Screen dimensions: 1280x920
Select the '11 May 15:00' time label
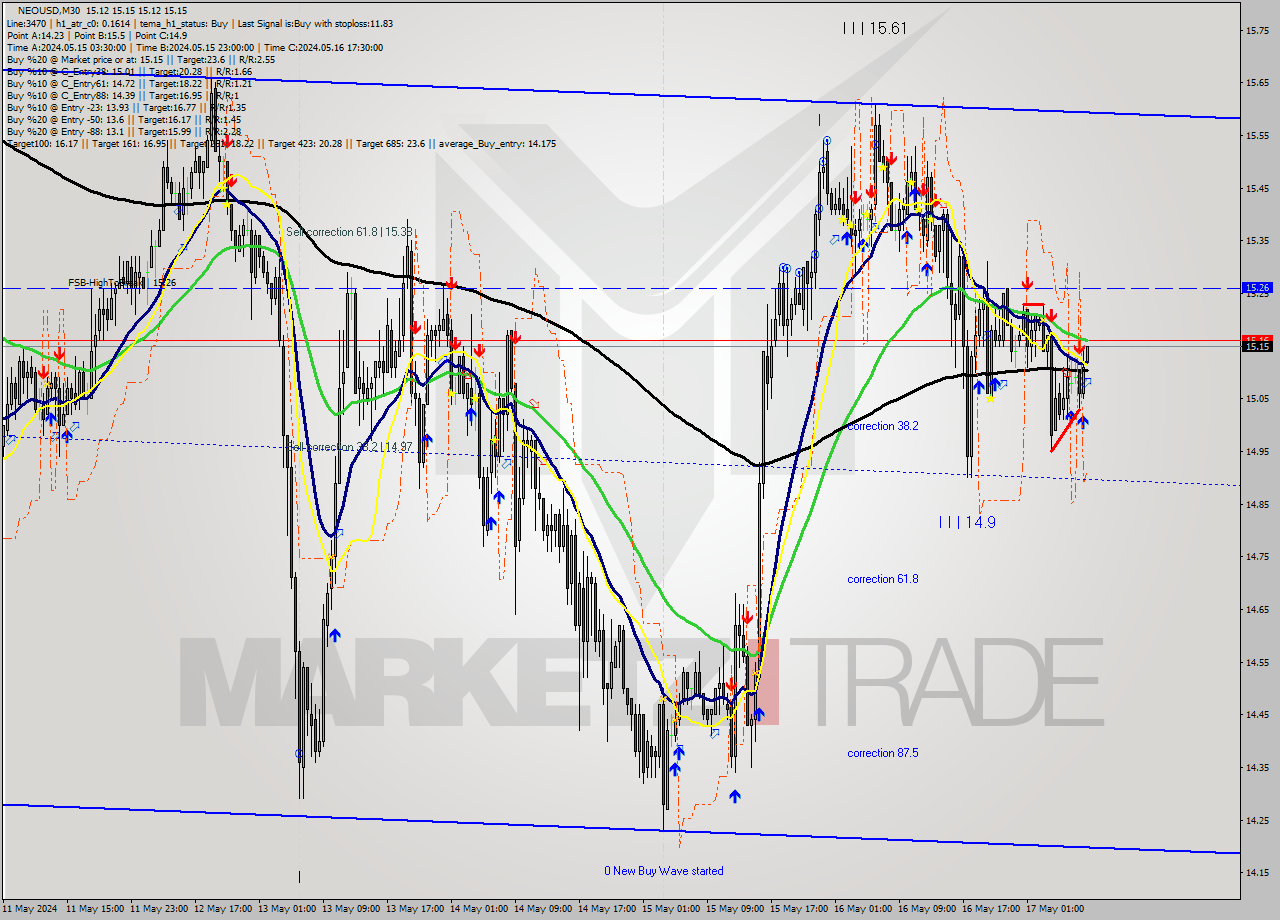95,909
